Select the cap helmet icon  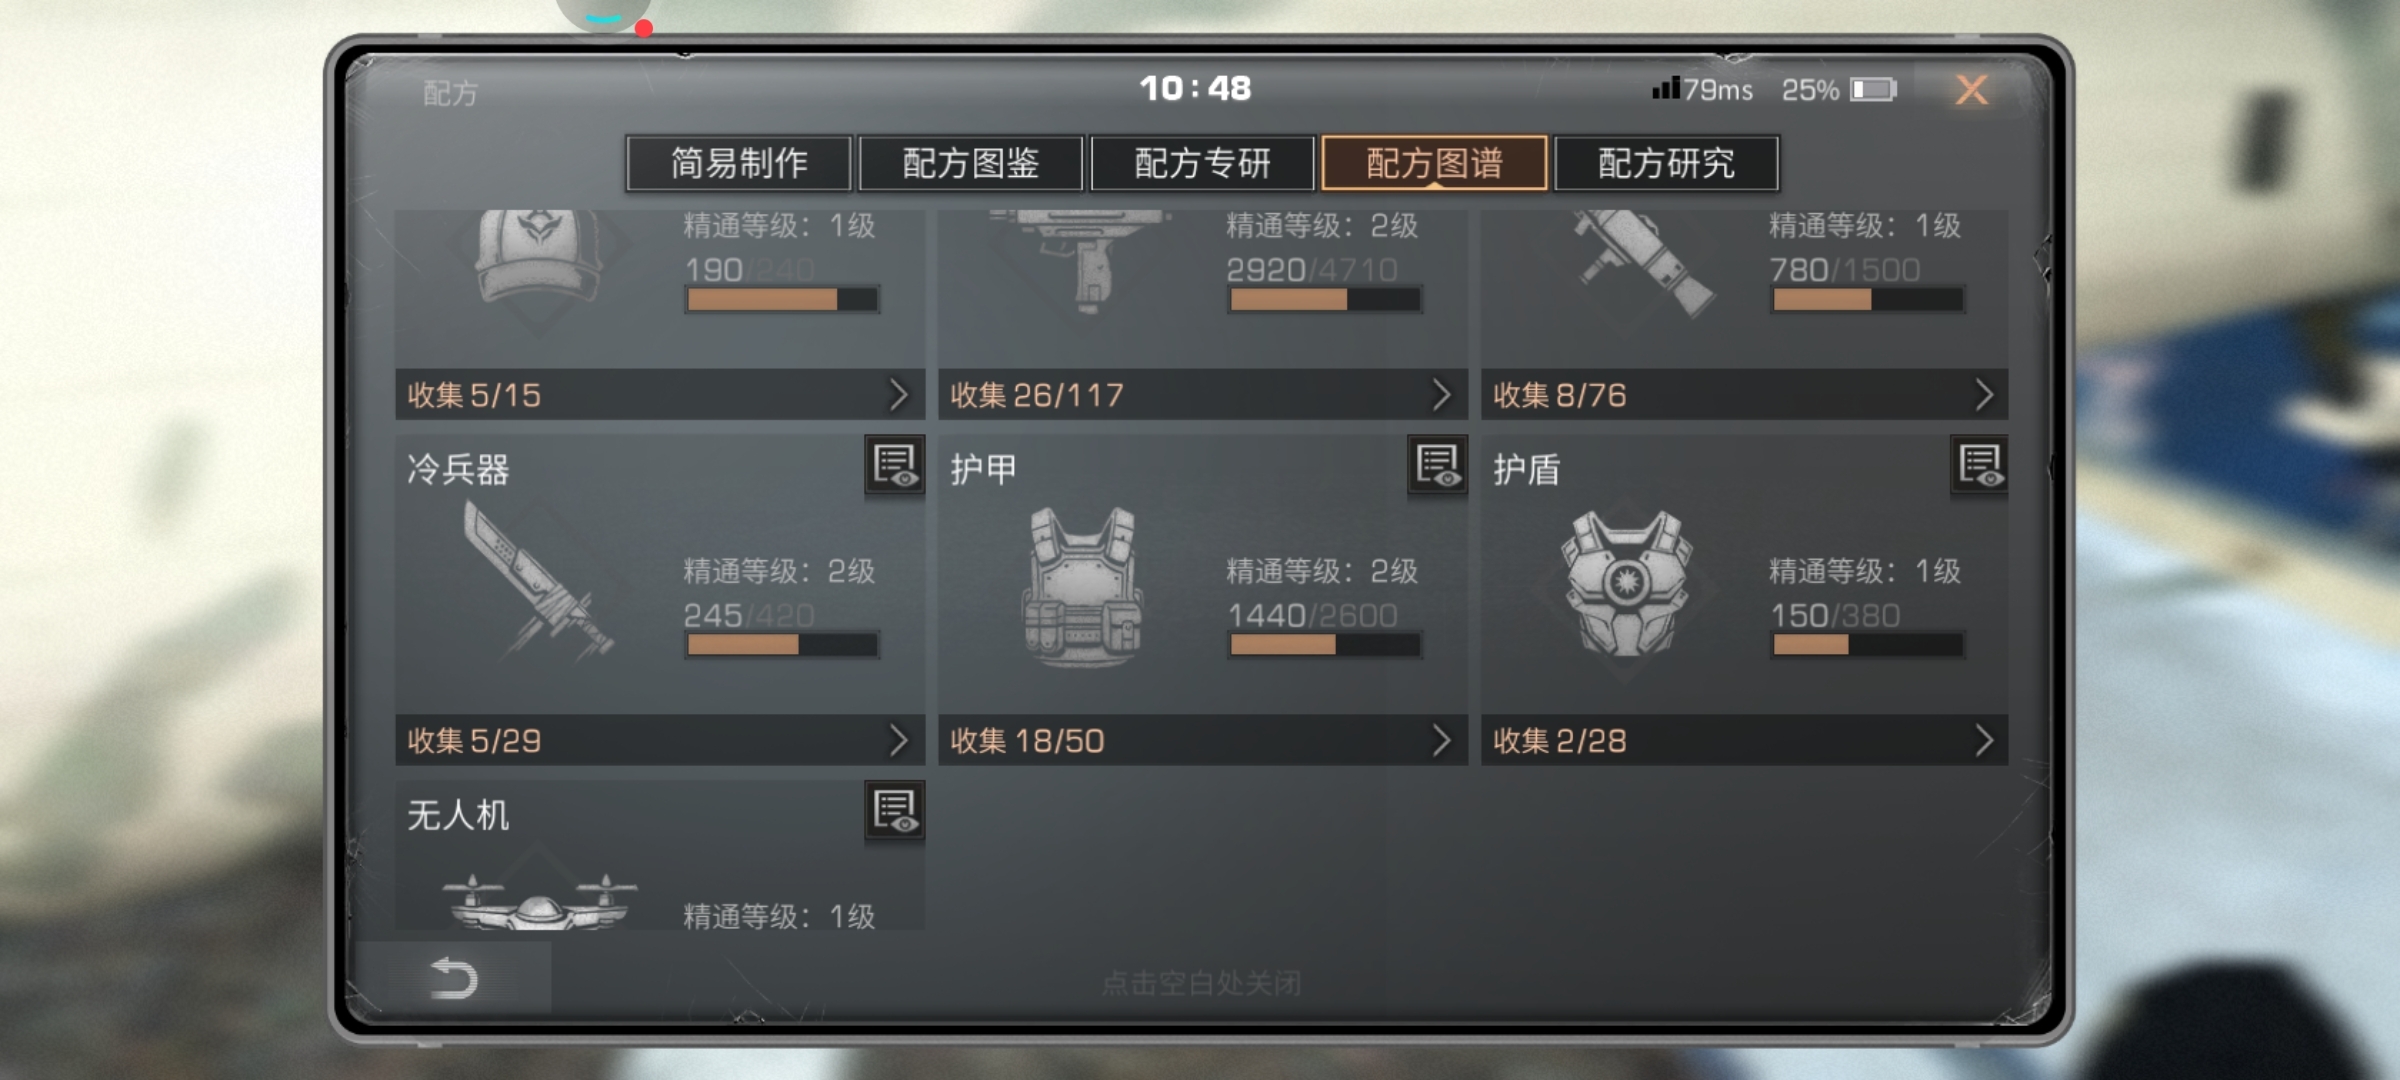tap(540, 256)
